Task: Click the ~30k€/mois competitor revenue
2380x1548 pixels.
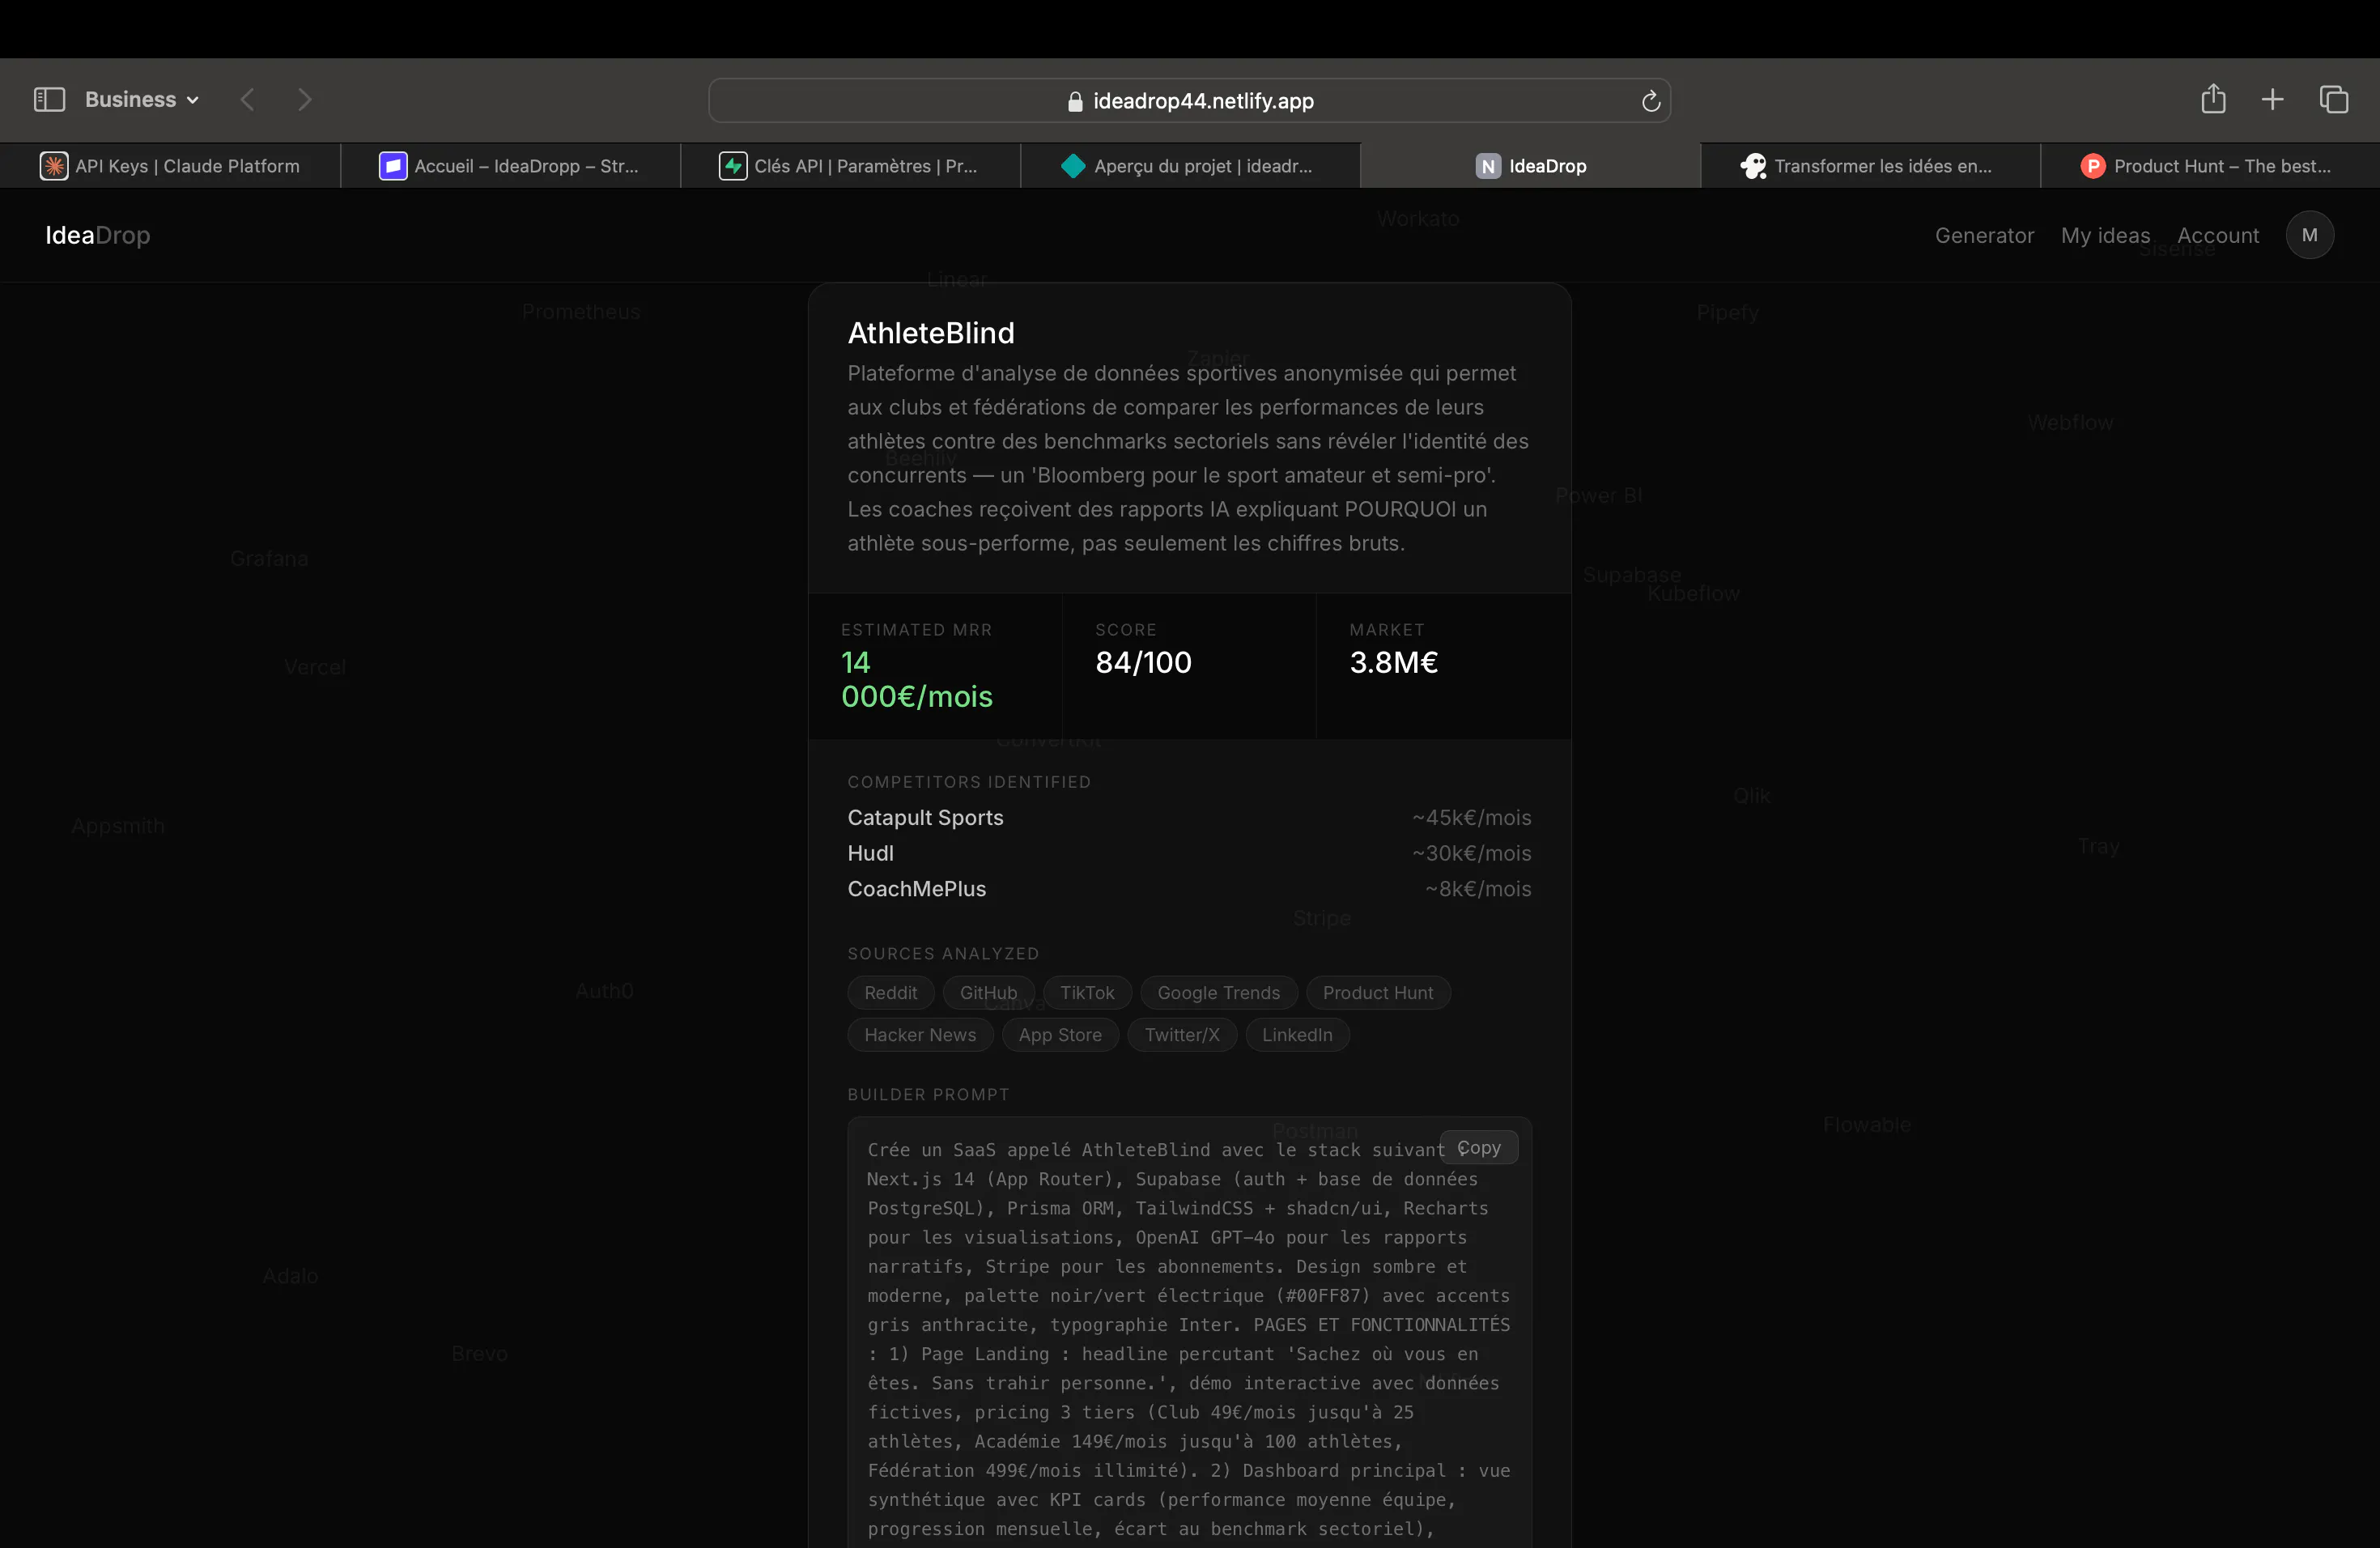Action: pyautogui.click(x=1471, y=853)
